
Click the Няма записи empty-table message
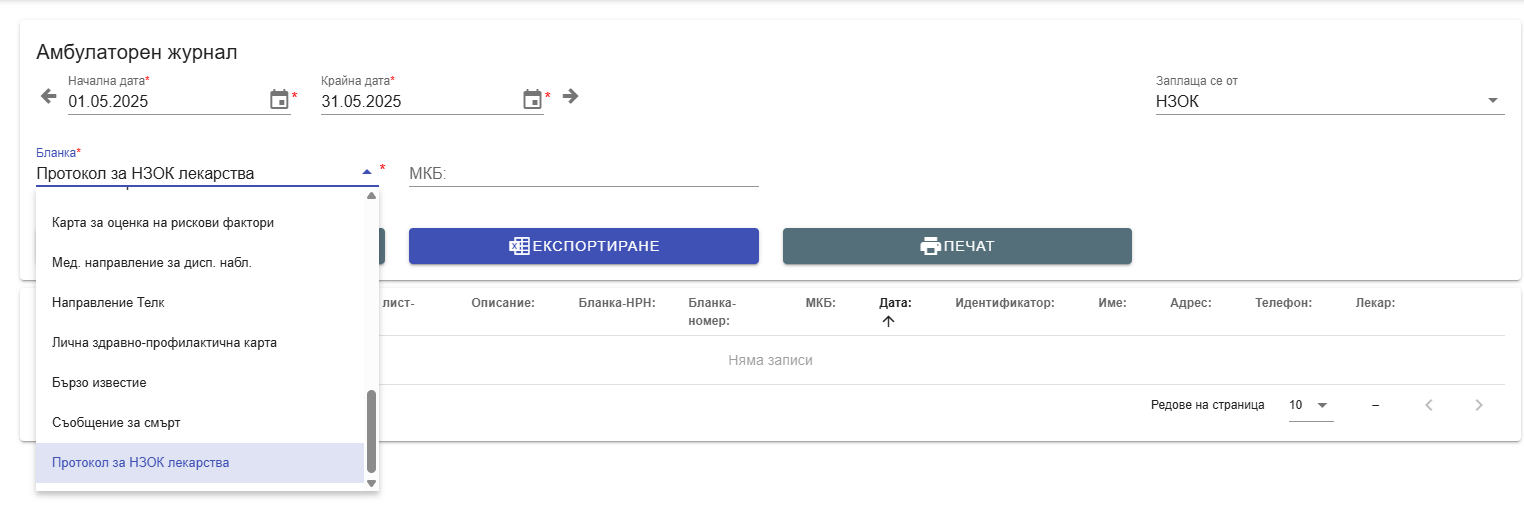point(770,360)
